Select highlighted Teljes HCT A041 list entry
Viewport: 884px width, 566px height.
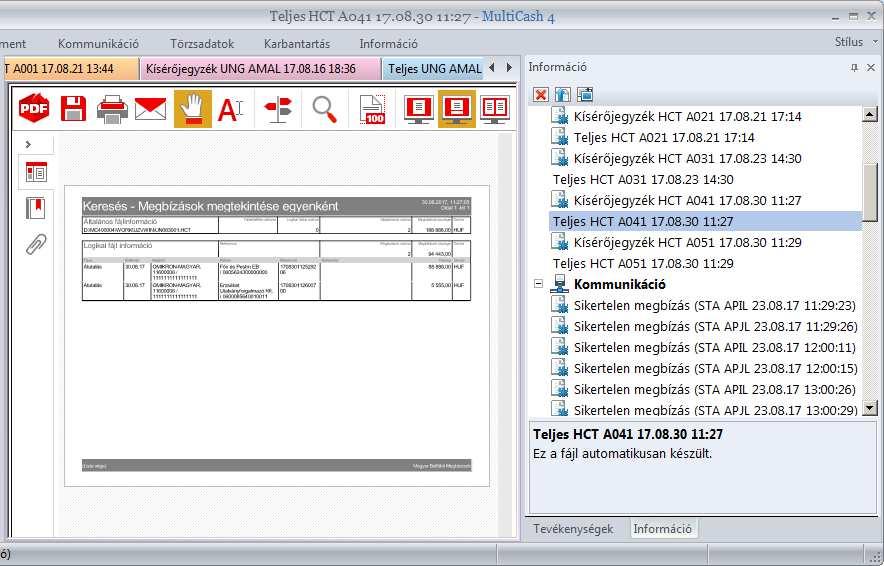pos(705,222)
